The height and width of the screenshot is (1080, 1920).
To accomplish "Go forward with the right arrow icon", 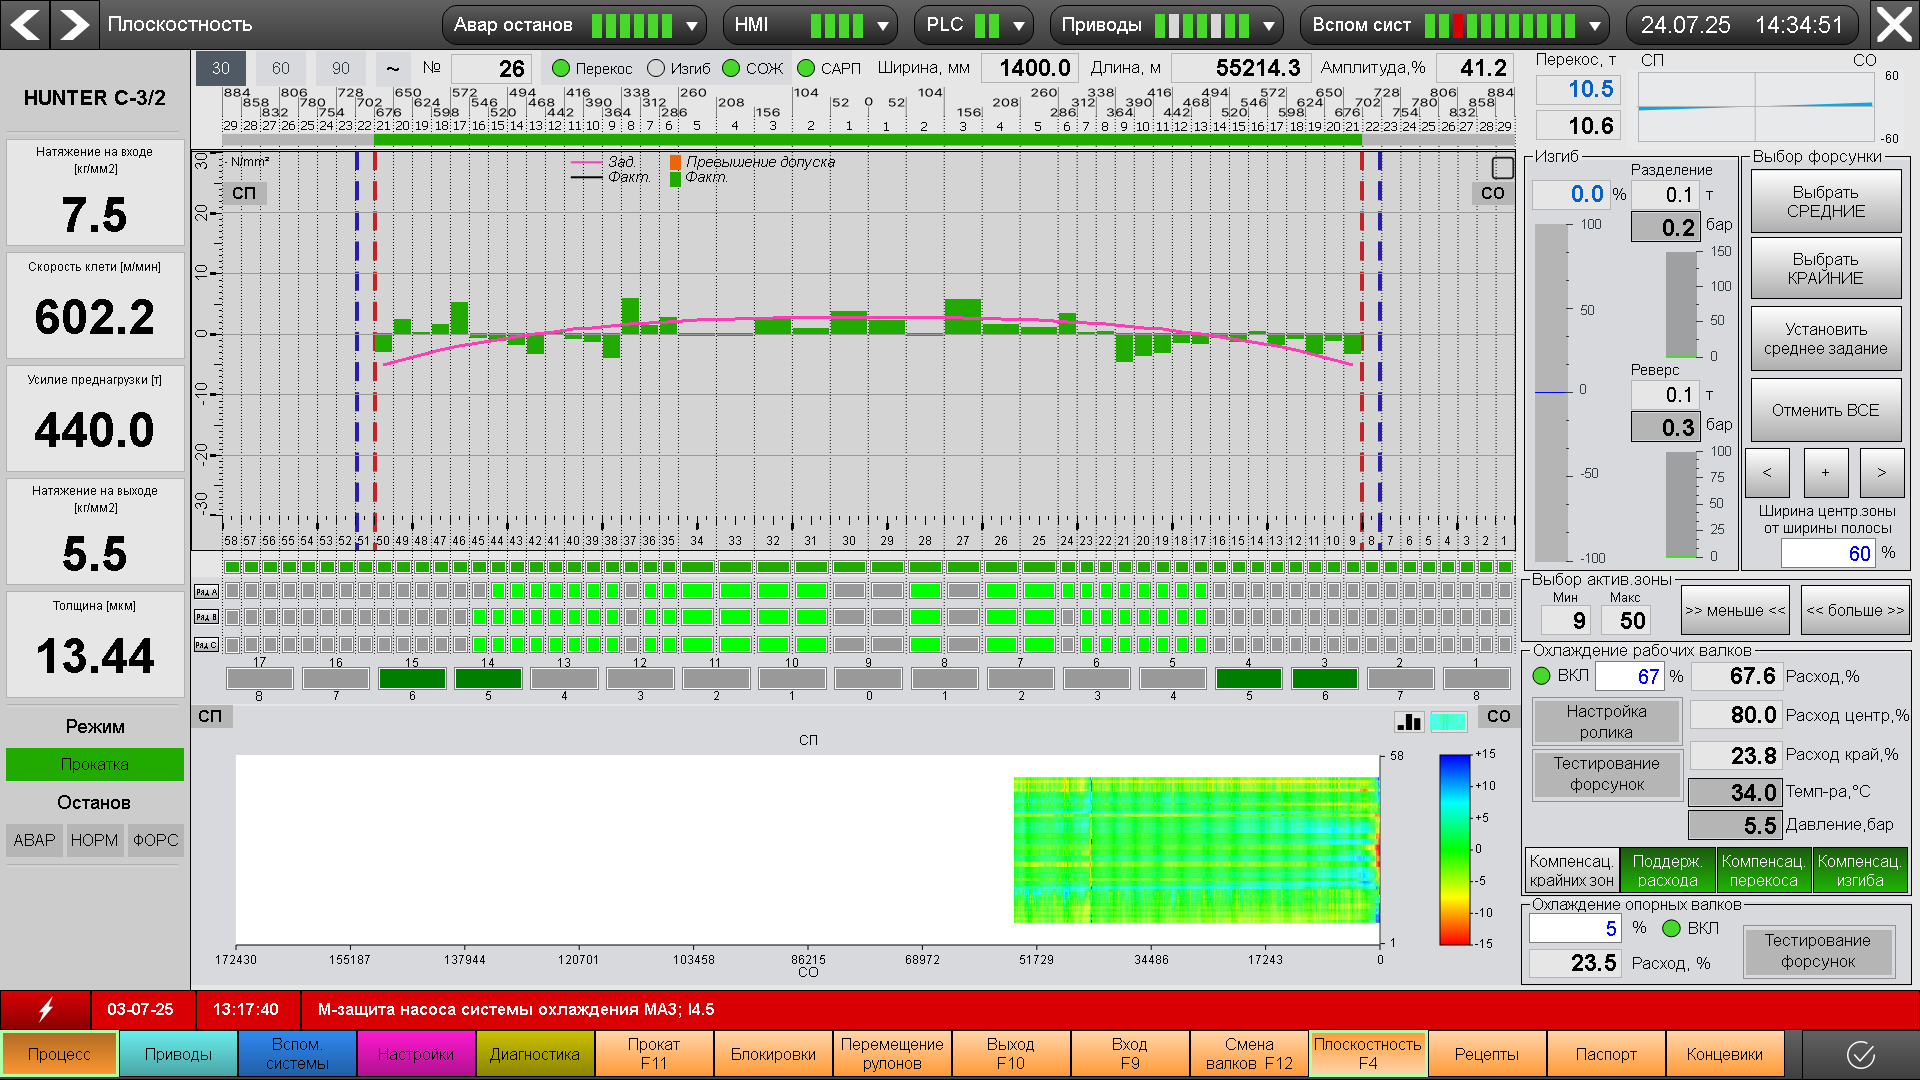I will [x=73, y=24].
